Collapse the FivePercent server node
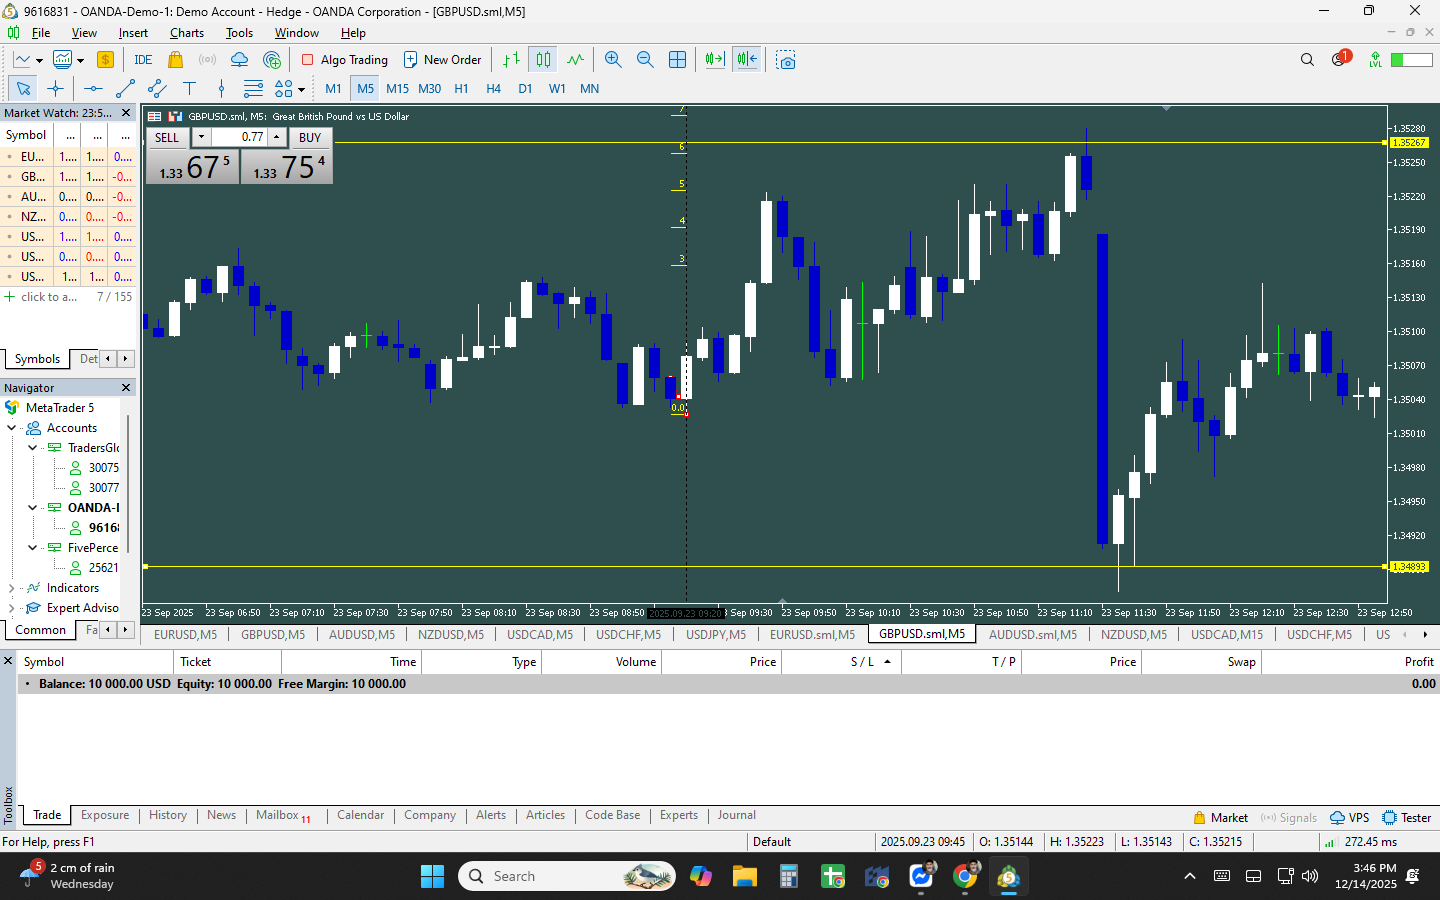This screenshot has width=1440, height=900. [32, 548]
